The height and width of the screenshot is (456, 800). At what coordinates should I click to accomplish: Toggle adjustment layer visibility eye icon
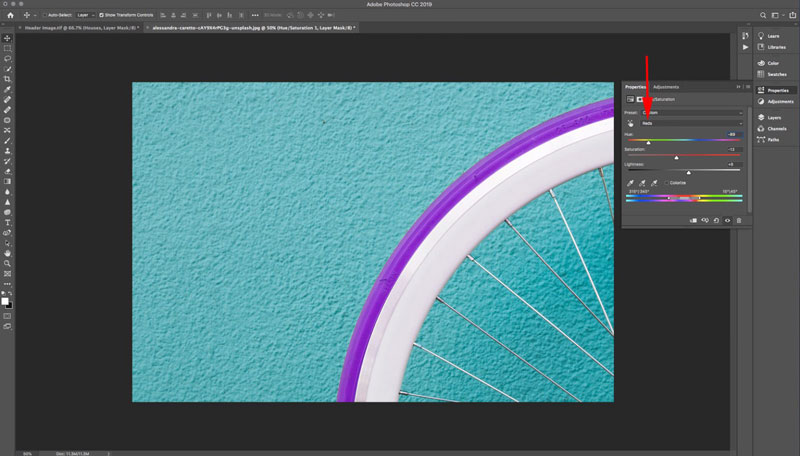click(727, 220)
